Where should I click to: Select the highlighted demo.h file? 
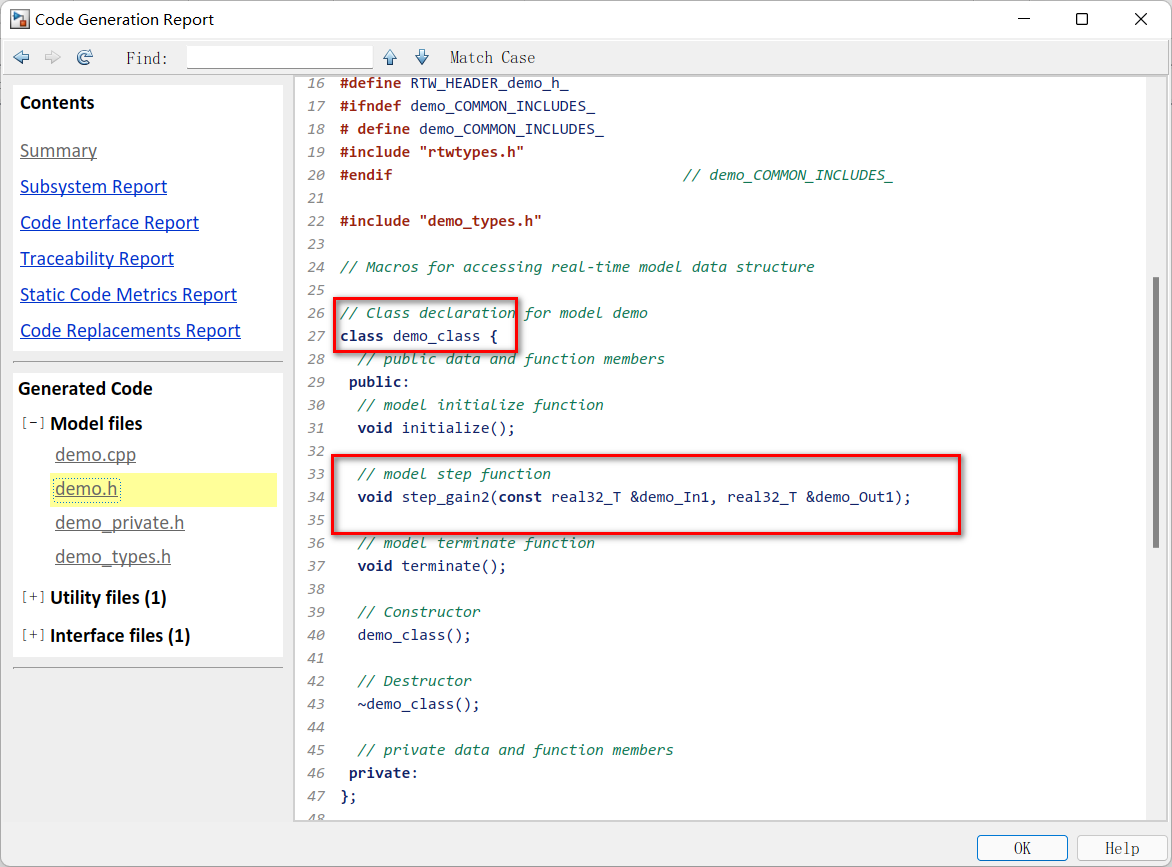click(87, 489)
